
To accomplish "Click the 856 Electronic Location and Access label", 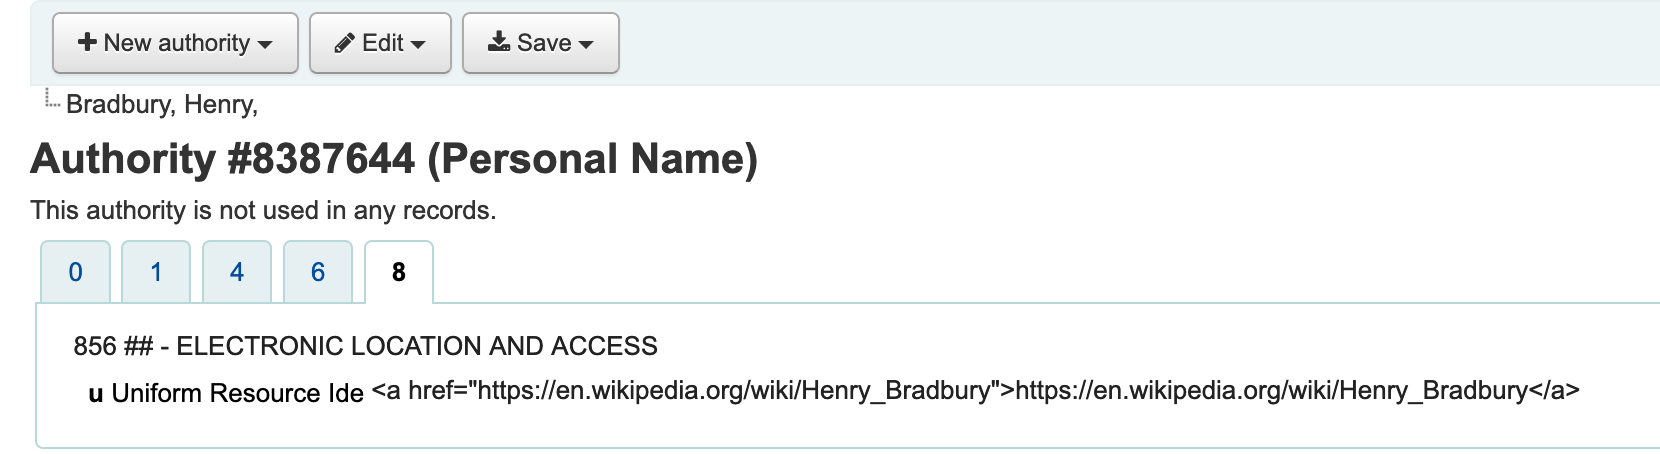I will point(365,346).
